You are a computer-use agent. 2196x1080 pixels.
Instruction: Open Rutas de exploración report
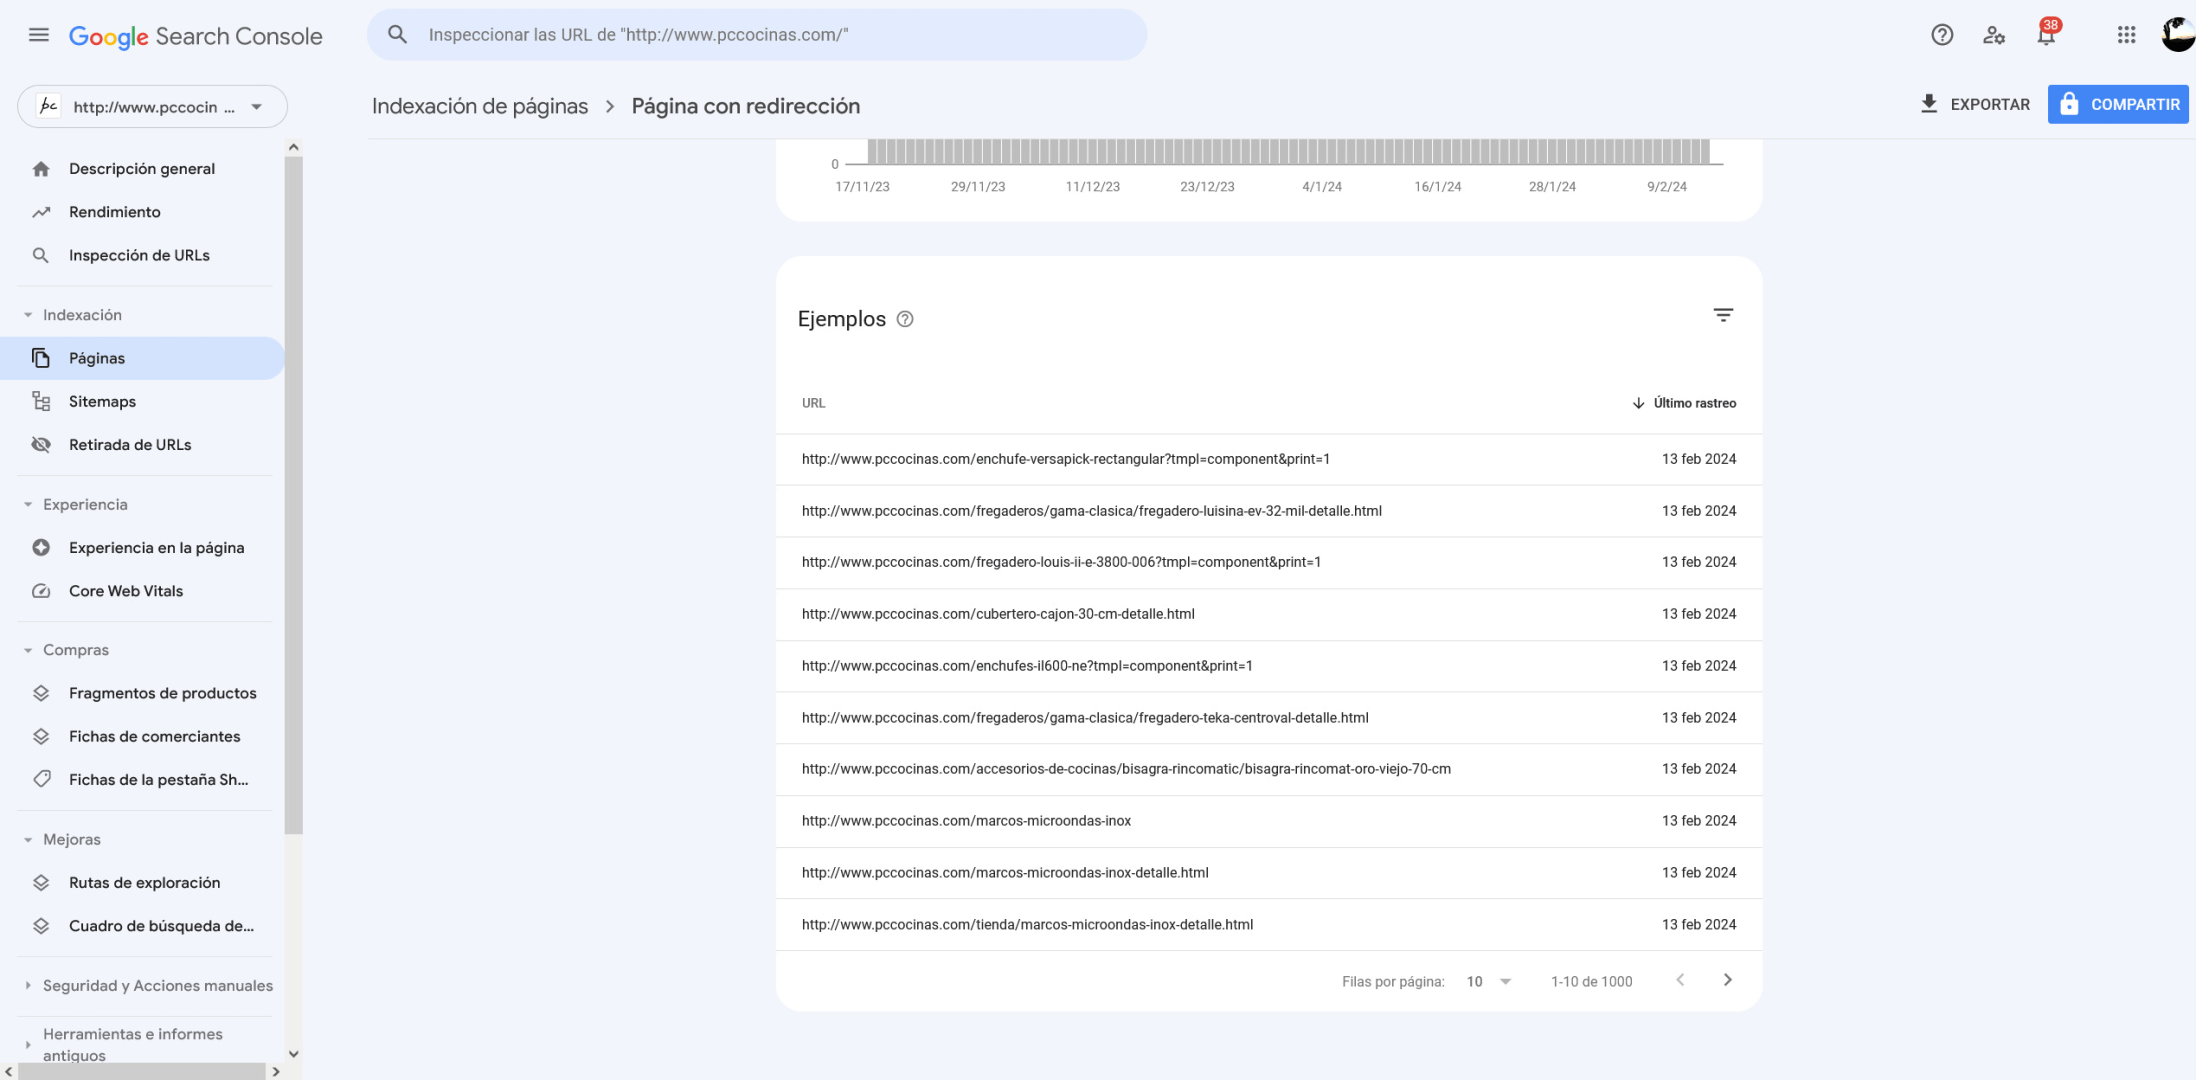tap(142, 882)
